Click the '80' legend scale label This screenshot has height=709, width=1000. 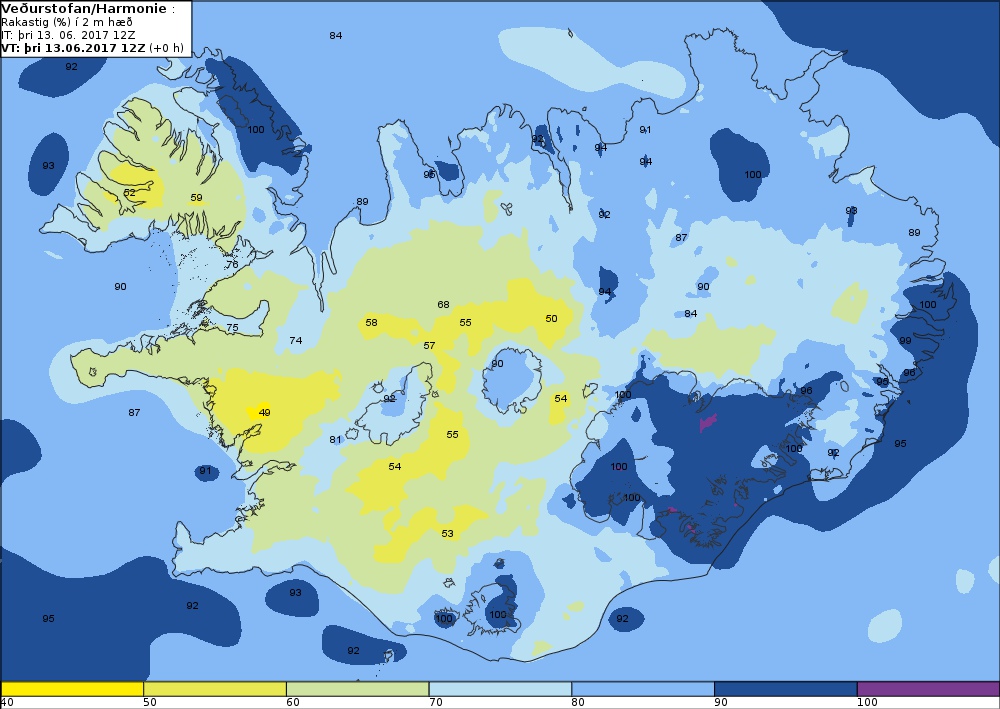578,703
